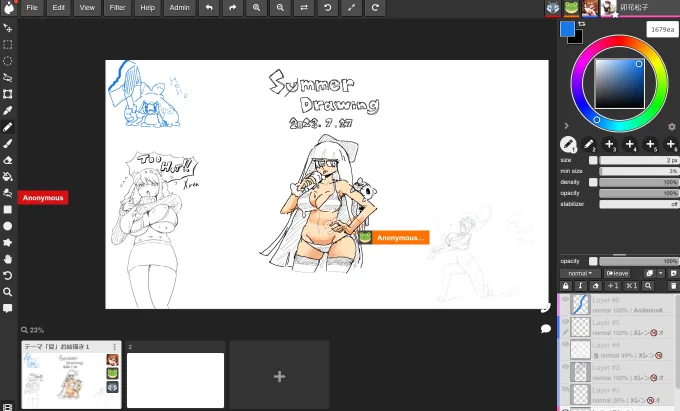The image size is (680, 411).
Task: Open the Filter menu
Action: click(117, 7)
